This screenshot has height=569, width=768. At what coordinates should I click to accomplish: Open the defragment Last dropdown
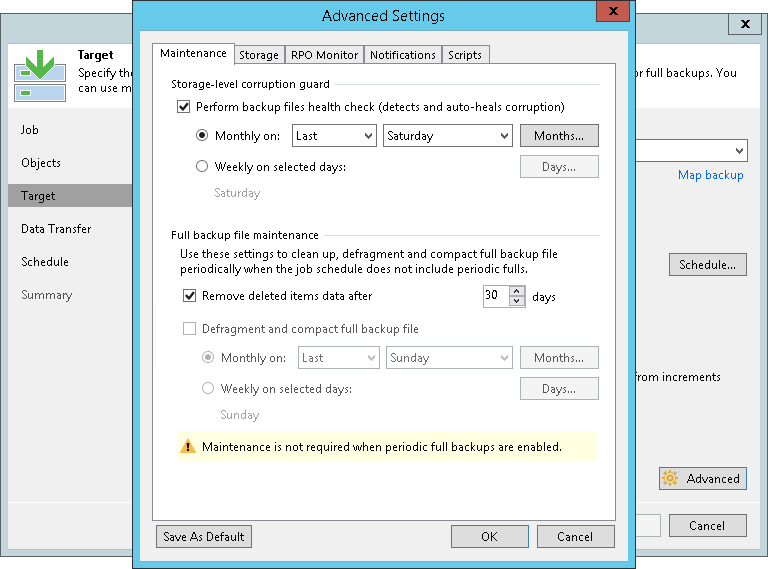tap(338, 358)
